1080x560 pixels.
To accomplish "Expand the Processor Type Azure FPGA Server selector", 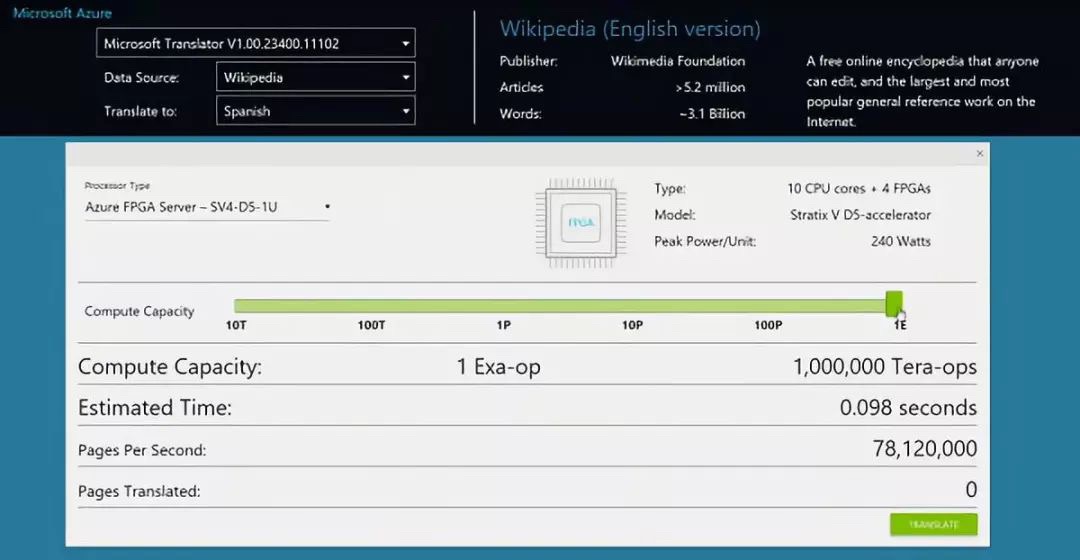I will [x=207, y=207].
